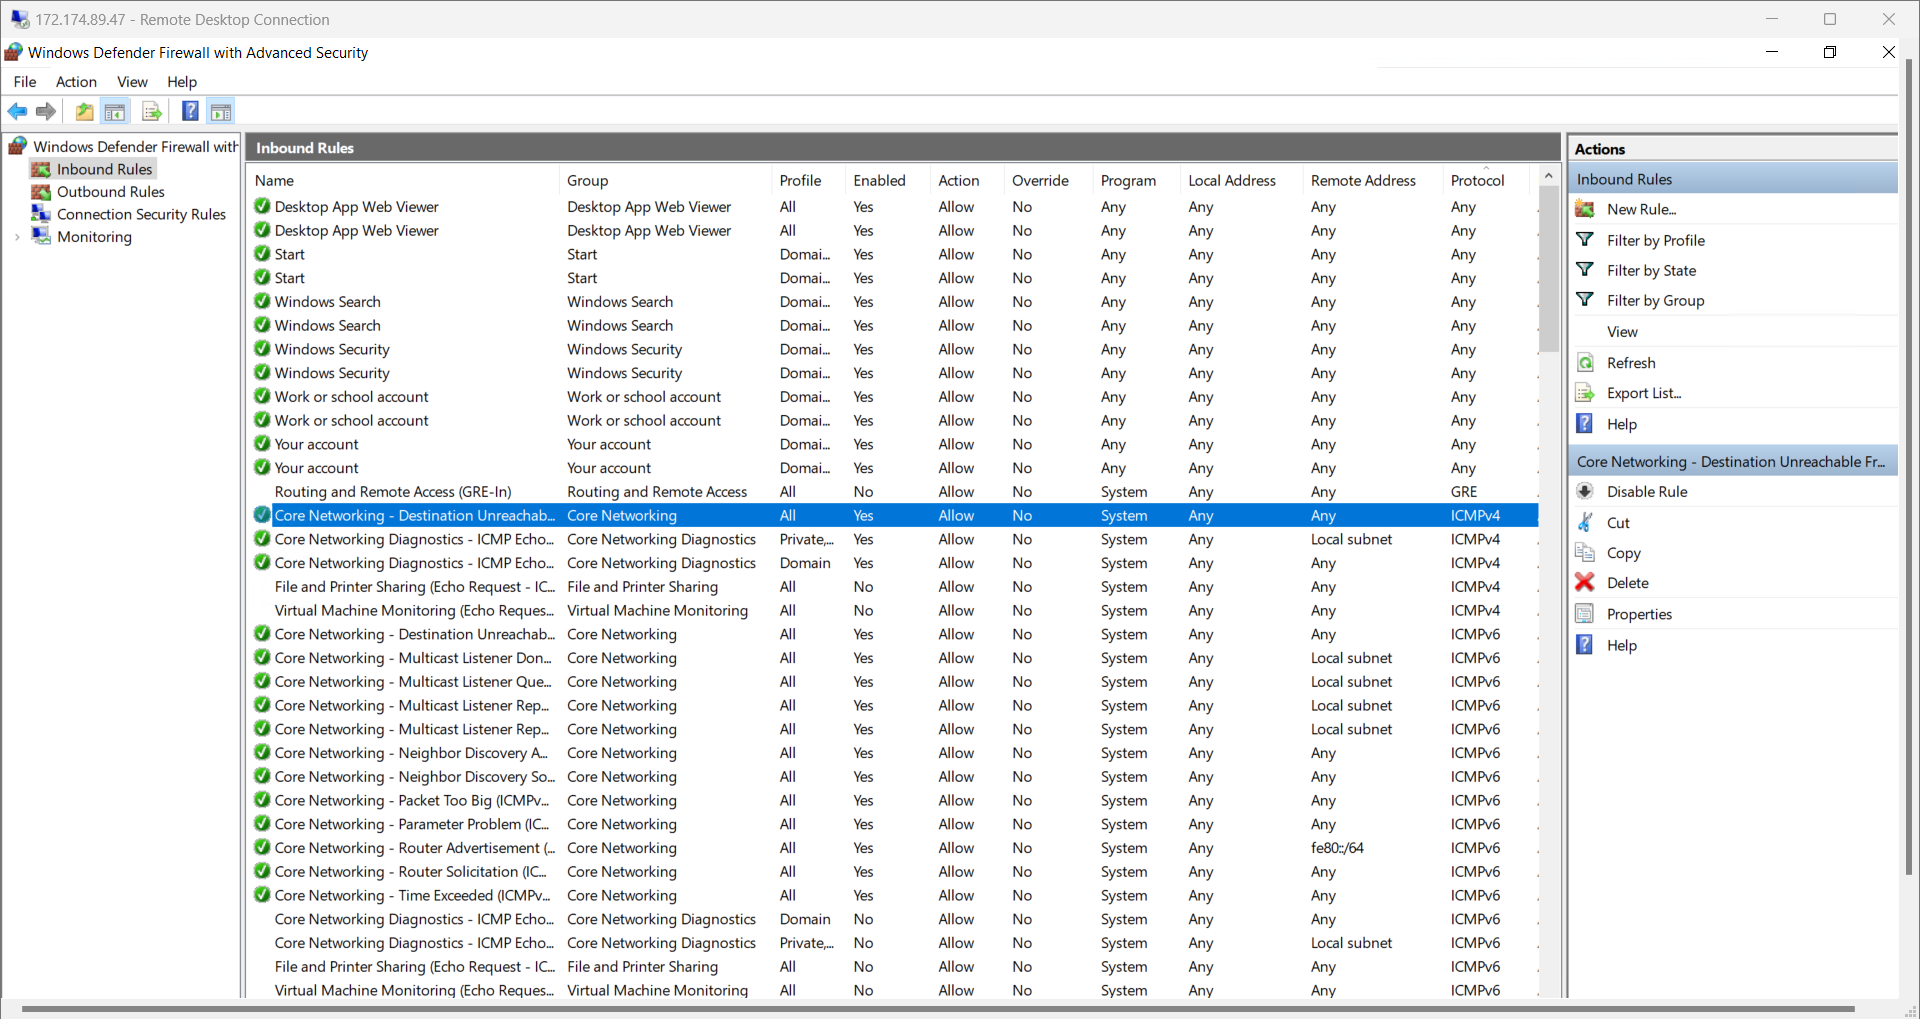Screen dimensions: 1920x1019
Task: Click the rules list vertical scrollbar thumb
Action: coord(1549,270)
